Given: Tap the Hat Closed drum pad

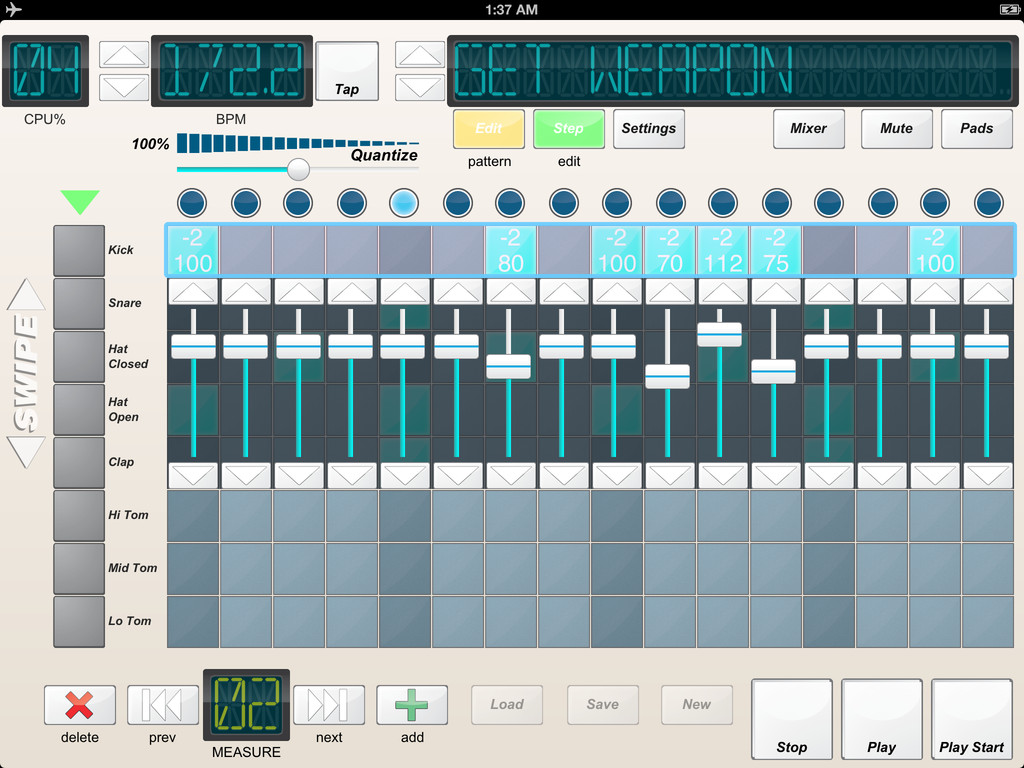Looking at the screenshot, I should coord(79,357).
